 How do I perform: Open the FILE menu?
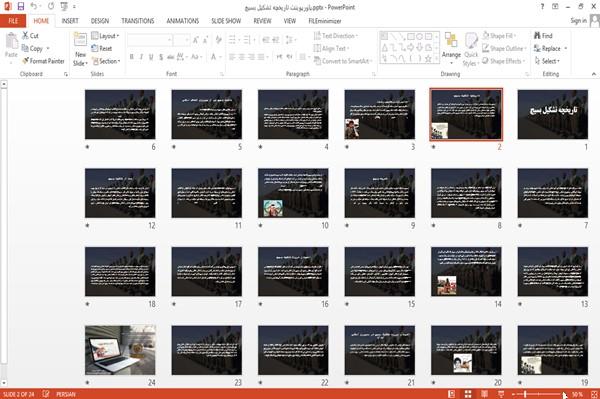pyautogui.click(x=13, y=21)
